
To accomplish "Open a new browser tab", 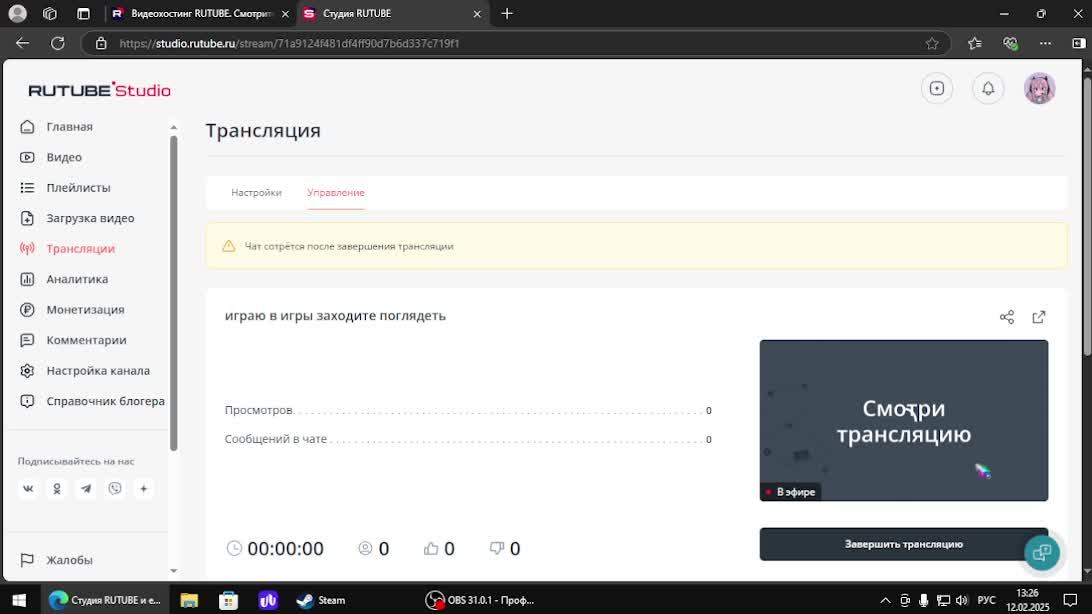I will coord(507,13).
